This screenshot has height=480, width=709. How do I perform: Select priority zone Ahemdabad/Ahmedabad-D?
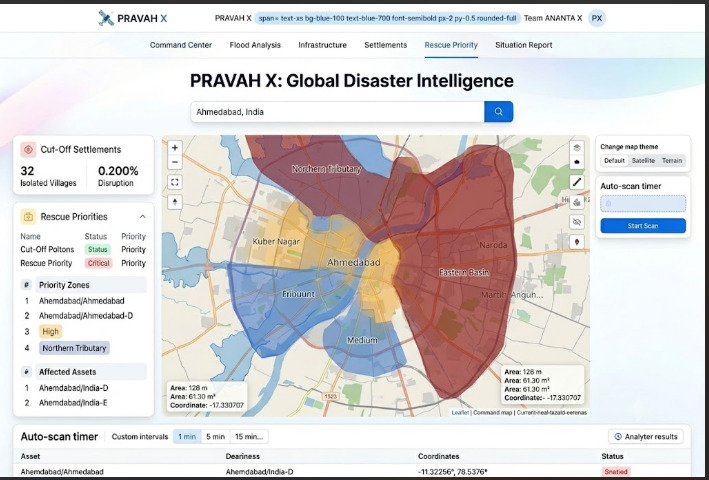click(x=86, y=315)
